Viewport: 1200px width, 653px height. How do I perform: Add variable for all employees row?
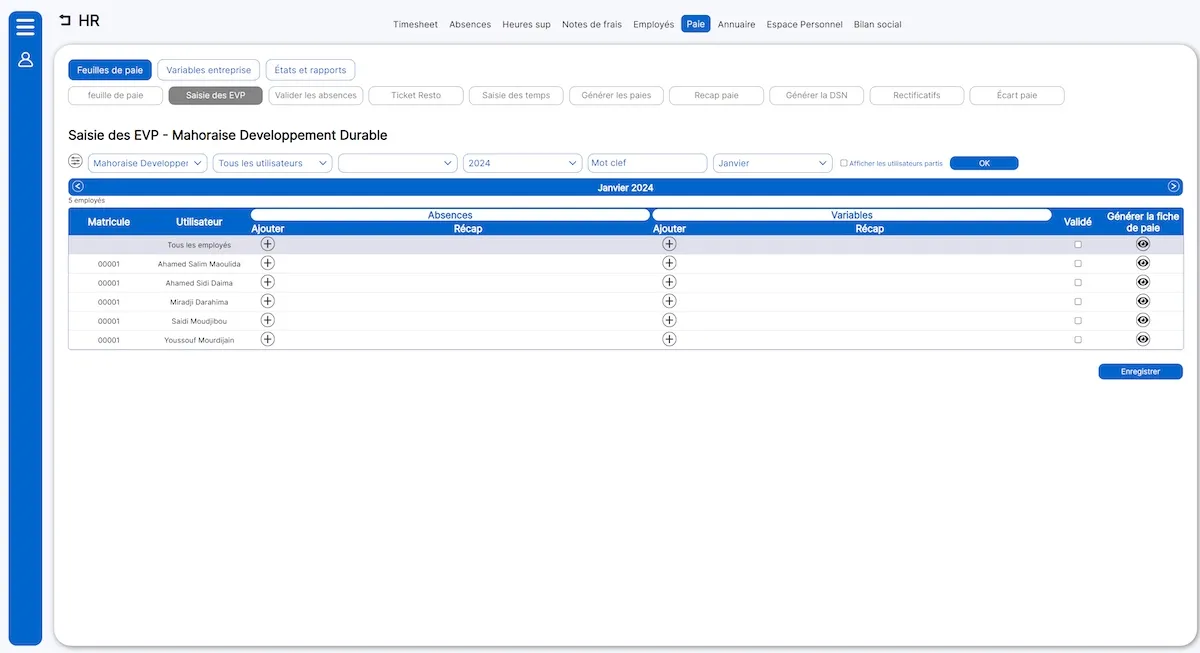pyautogui.click(x=669, y=244)
